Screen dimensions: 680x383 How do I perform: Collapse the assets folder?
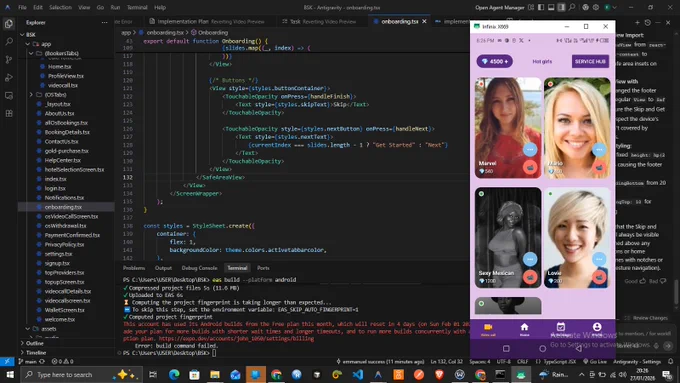pos(28,329)
